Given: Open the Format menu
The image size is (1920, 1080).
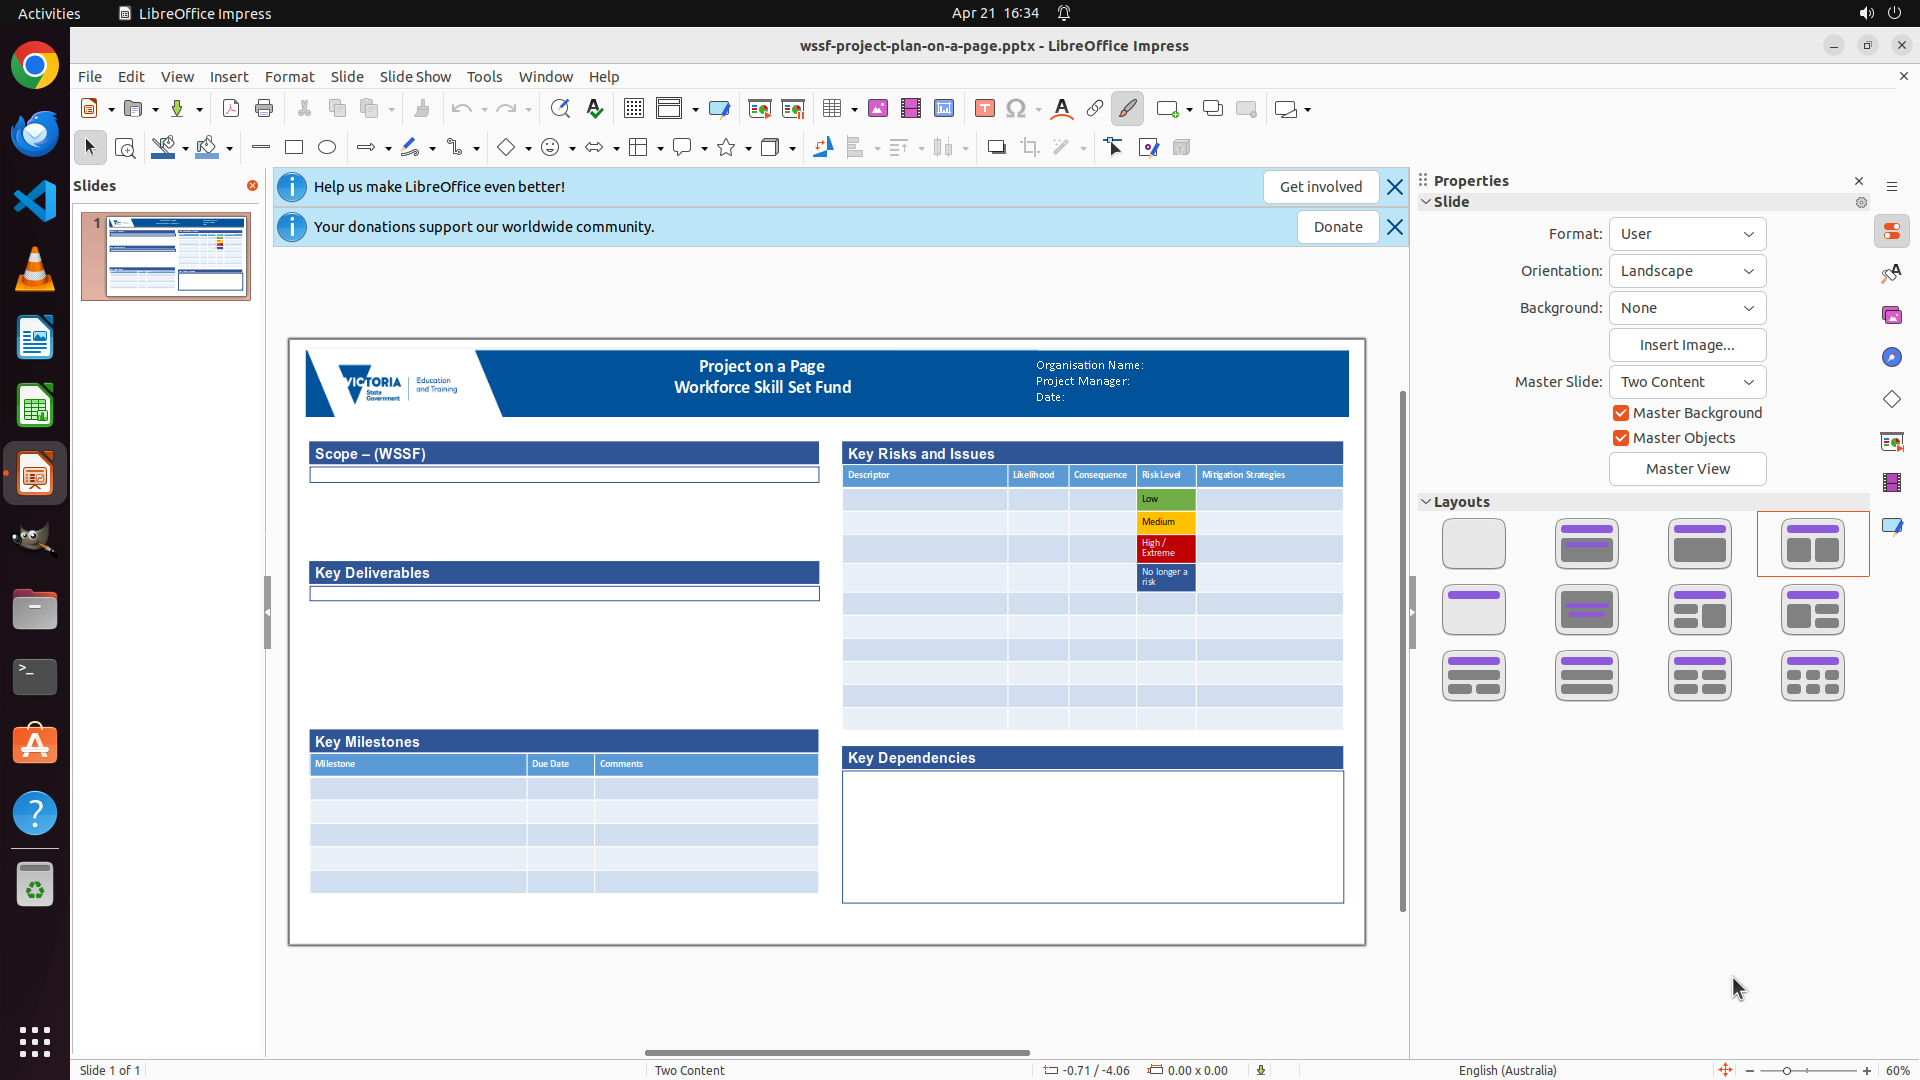Looking at the screenshot, I should tap(289, 77).
